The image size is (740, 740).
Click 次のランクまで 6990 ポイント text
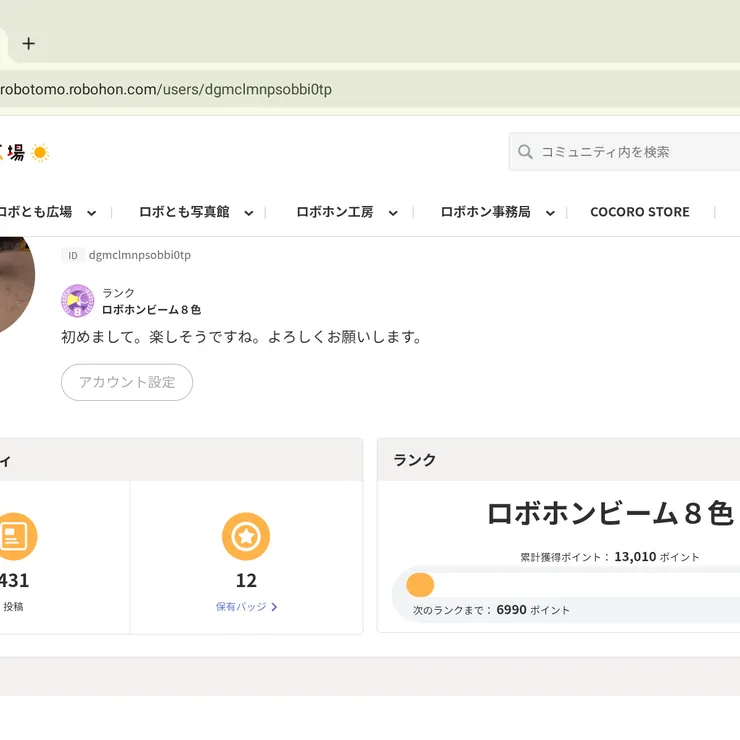click(491, 610)
